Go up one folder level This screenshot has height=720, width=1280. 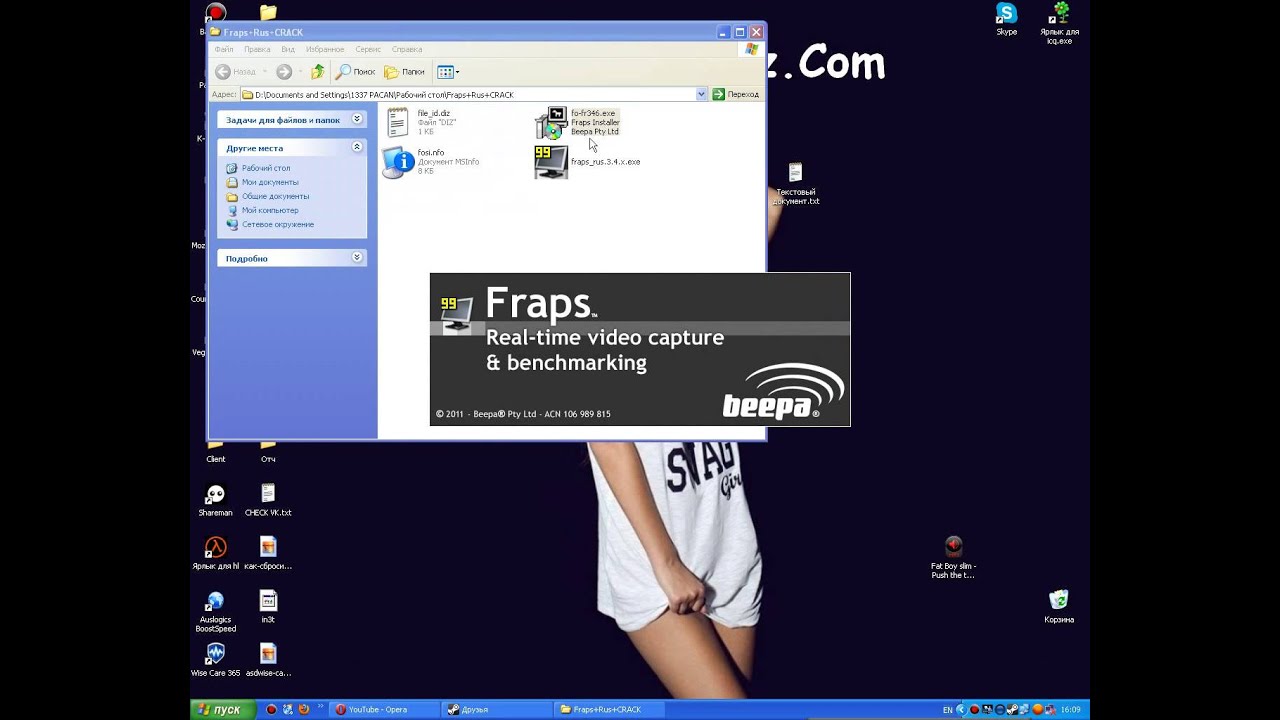(318, 72)
